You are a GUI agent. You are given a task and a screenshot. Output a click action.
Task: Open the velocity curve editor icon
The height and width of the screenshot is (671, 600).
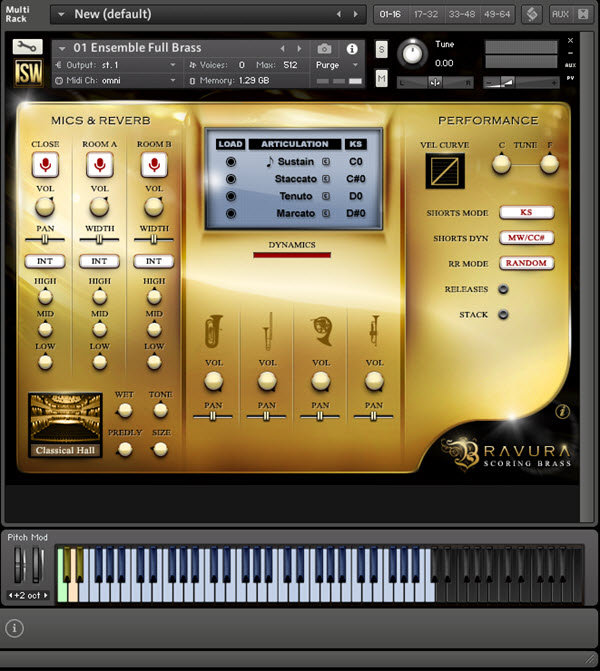tap(445, 171)
